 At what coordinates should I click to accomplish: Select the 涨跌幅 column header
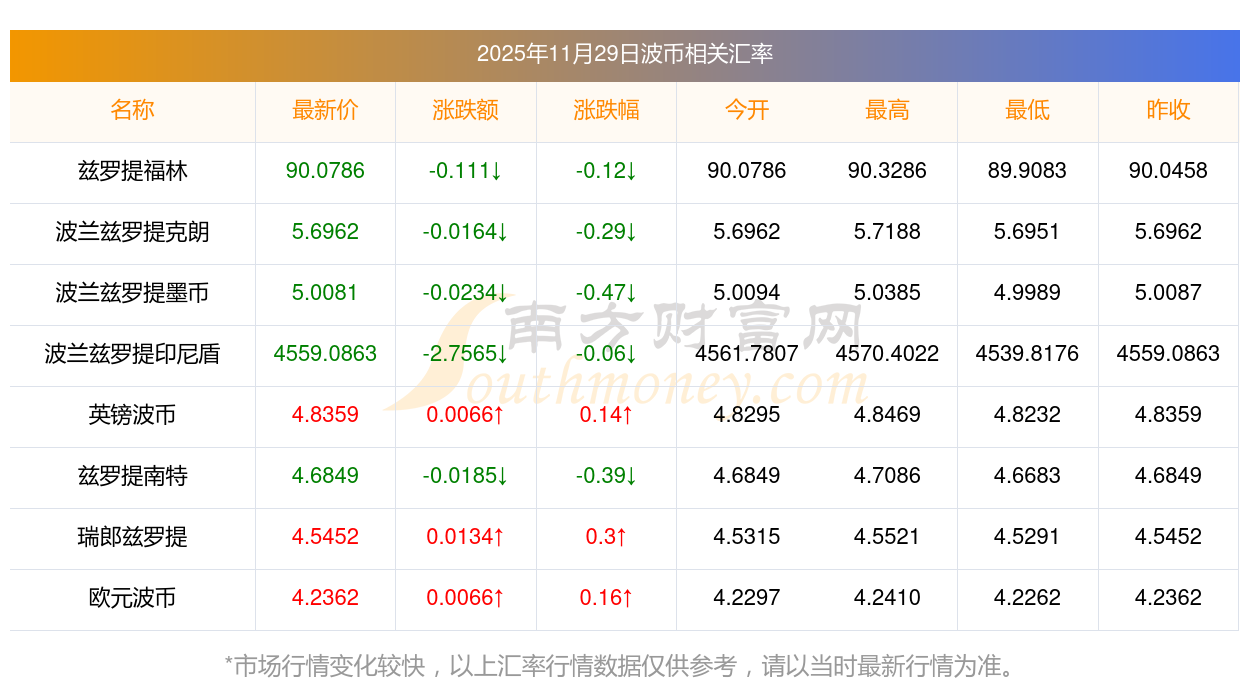(x=606, y=110)
